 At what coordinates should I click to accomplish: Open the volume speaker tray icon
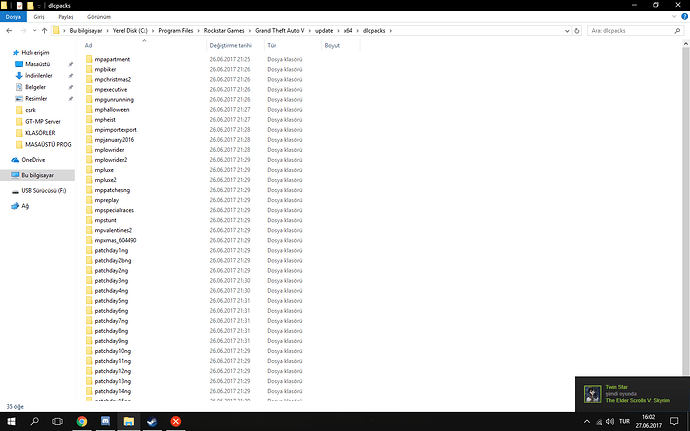coord(610,421)
